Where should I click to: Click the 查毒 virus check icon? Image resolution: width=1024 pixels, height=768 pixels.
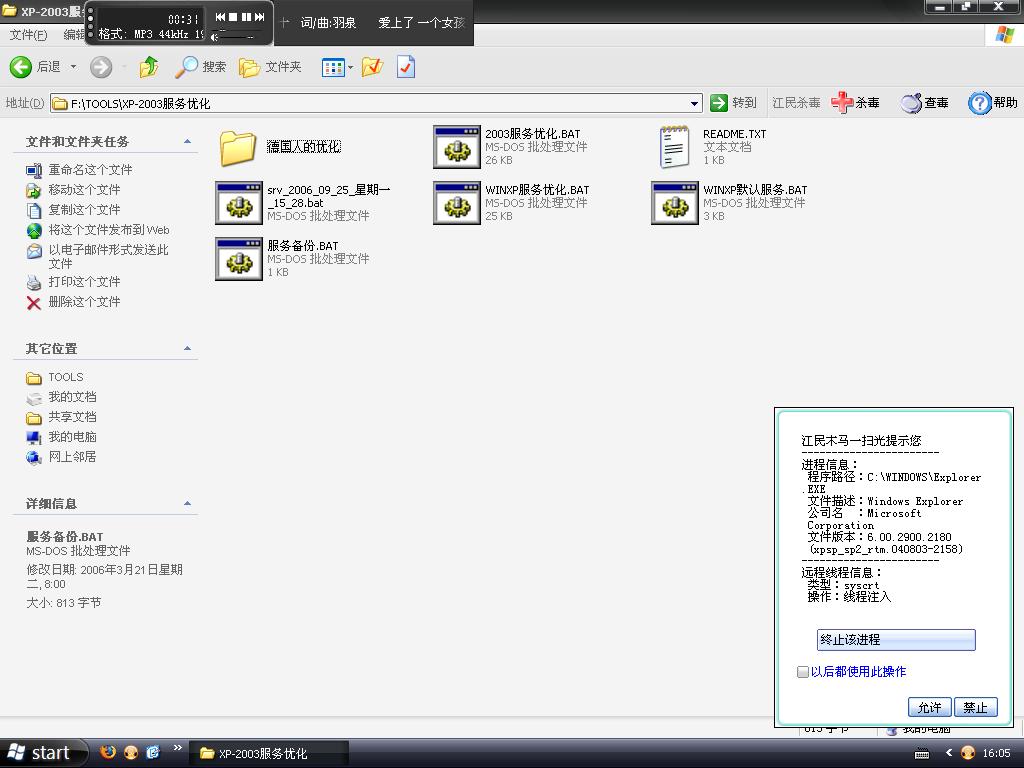[x=925, y=102]
